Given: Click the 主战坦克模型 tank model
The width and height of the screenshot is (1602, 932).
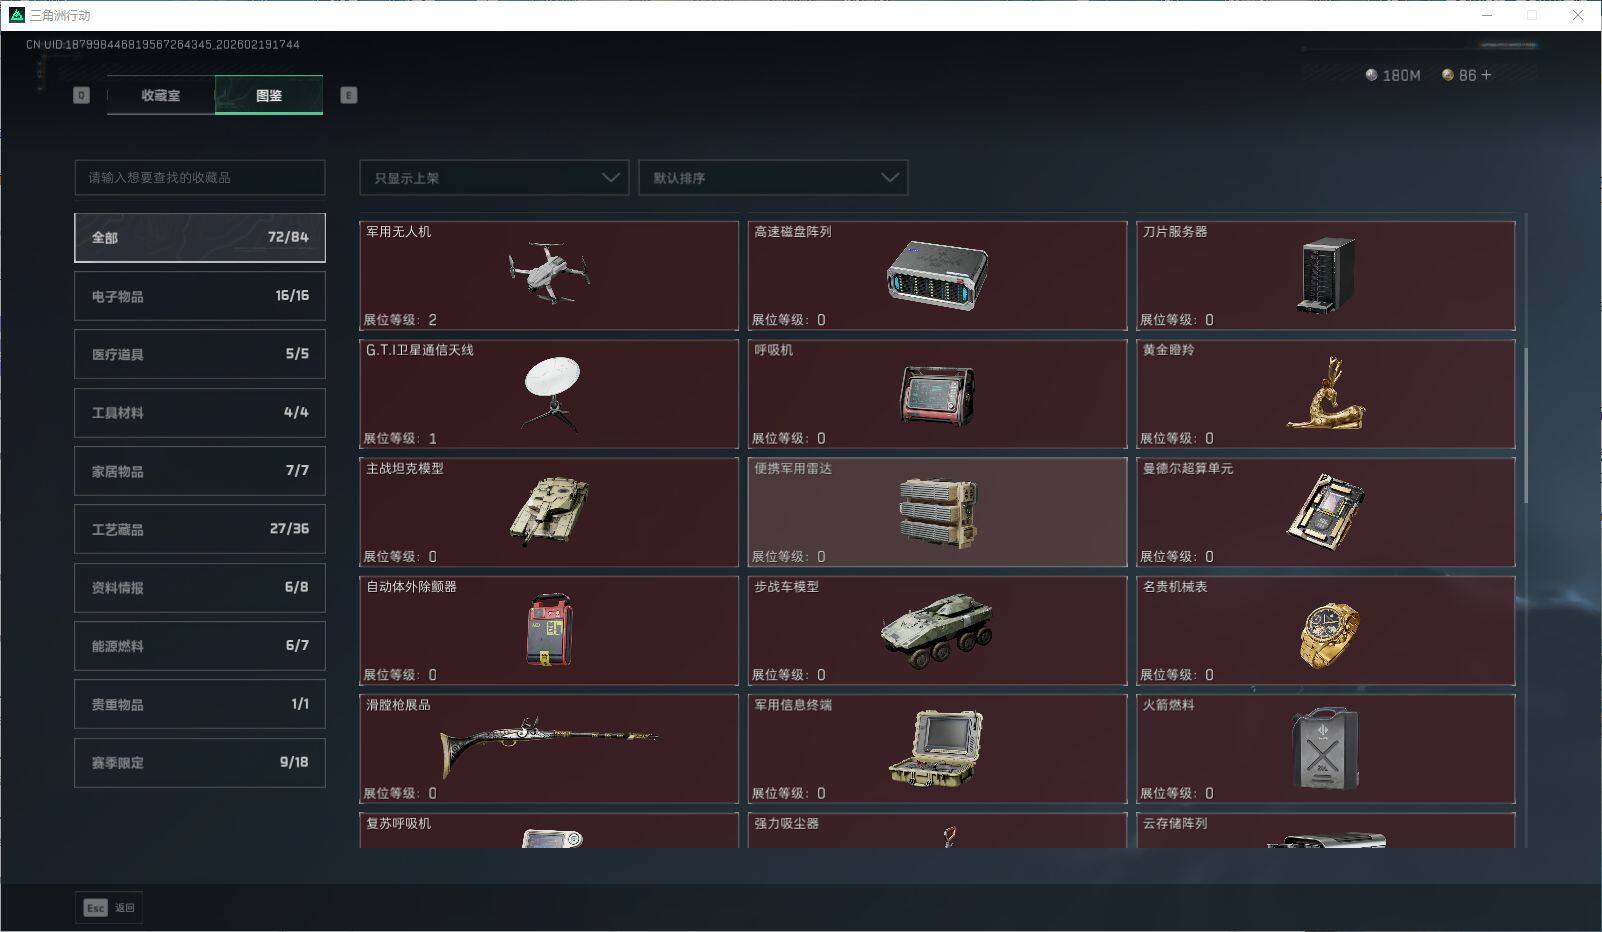Looking at the screenshot, I should (x=548, y=512).
